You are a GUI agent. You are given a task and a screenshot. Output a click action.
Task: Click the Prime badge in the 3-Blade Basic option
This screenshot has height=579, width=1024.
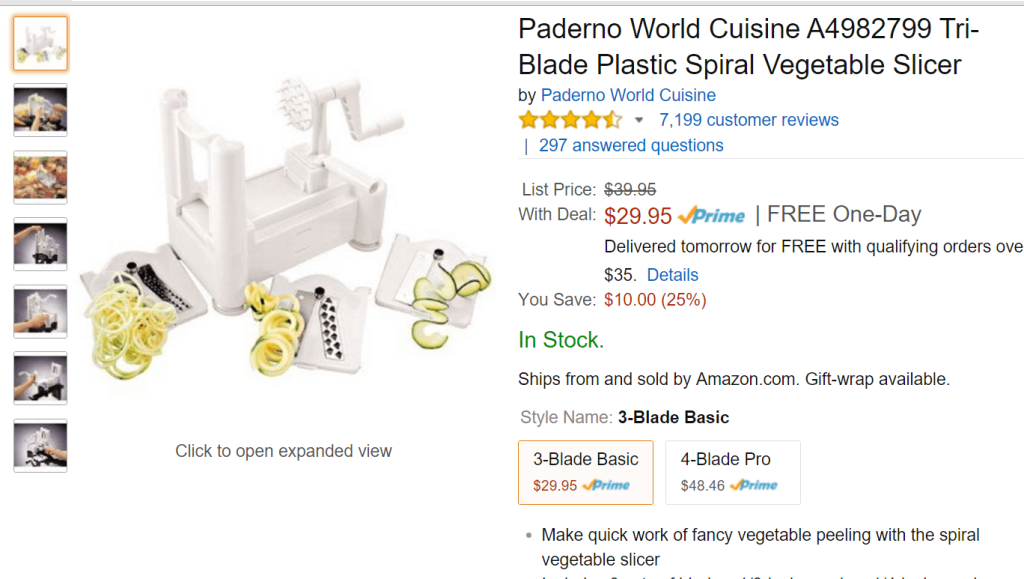coord(606,486)
